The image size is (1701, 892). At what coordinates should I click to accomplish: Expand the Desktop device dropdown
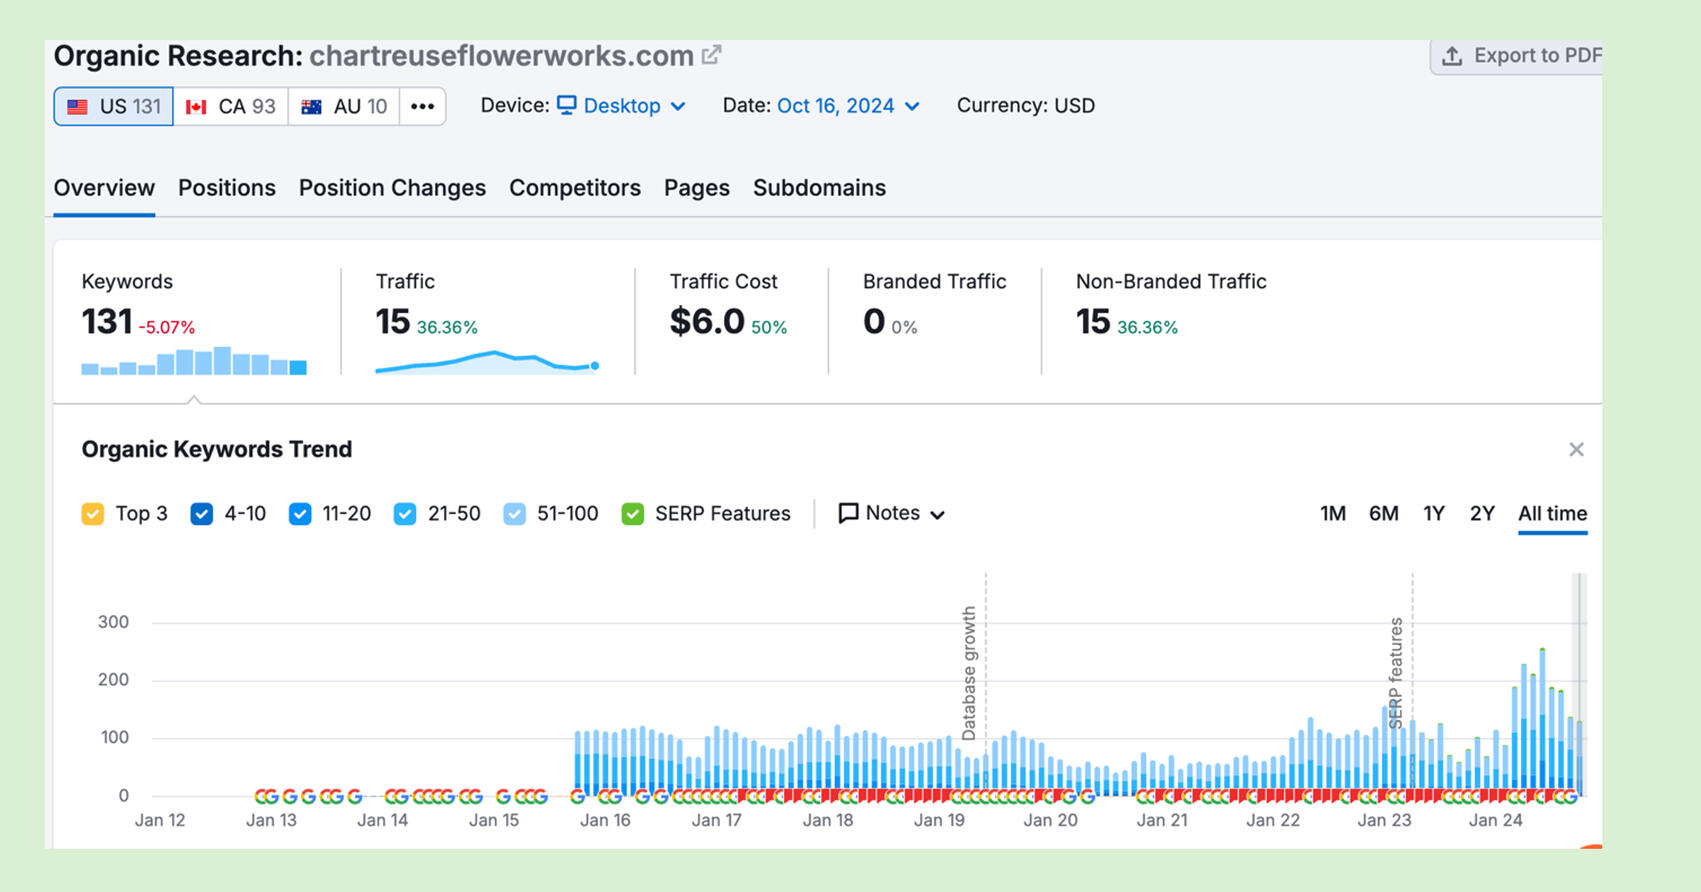click(x=621, y=106)
